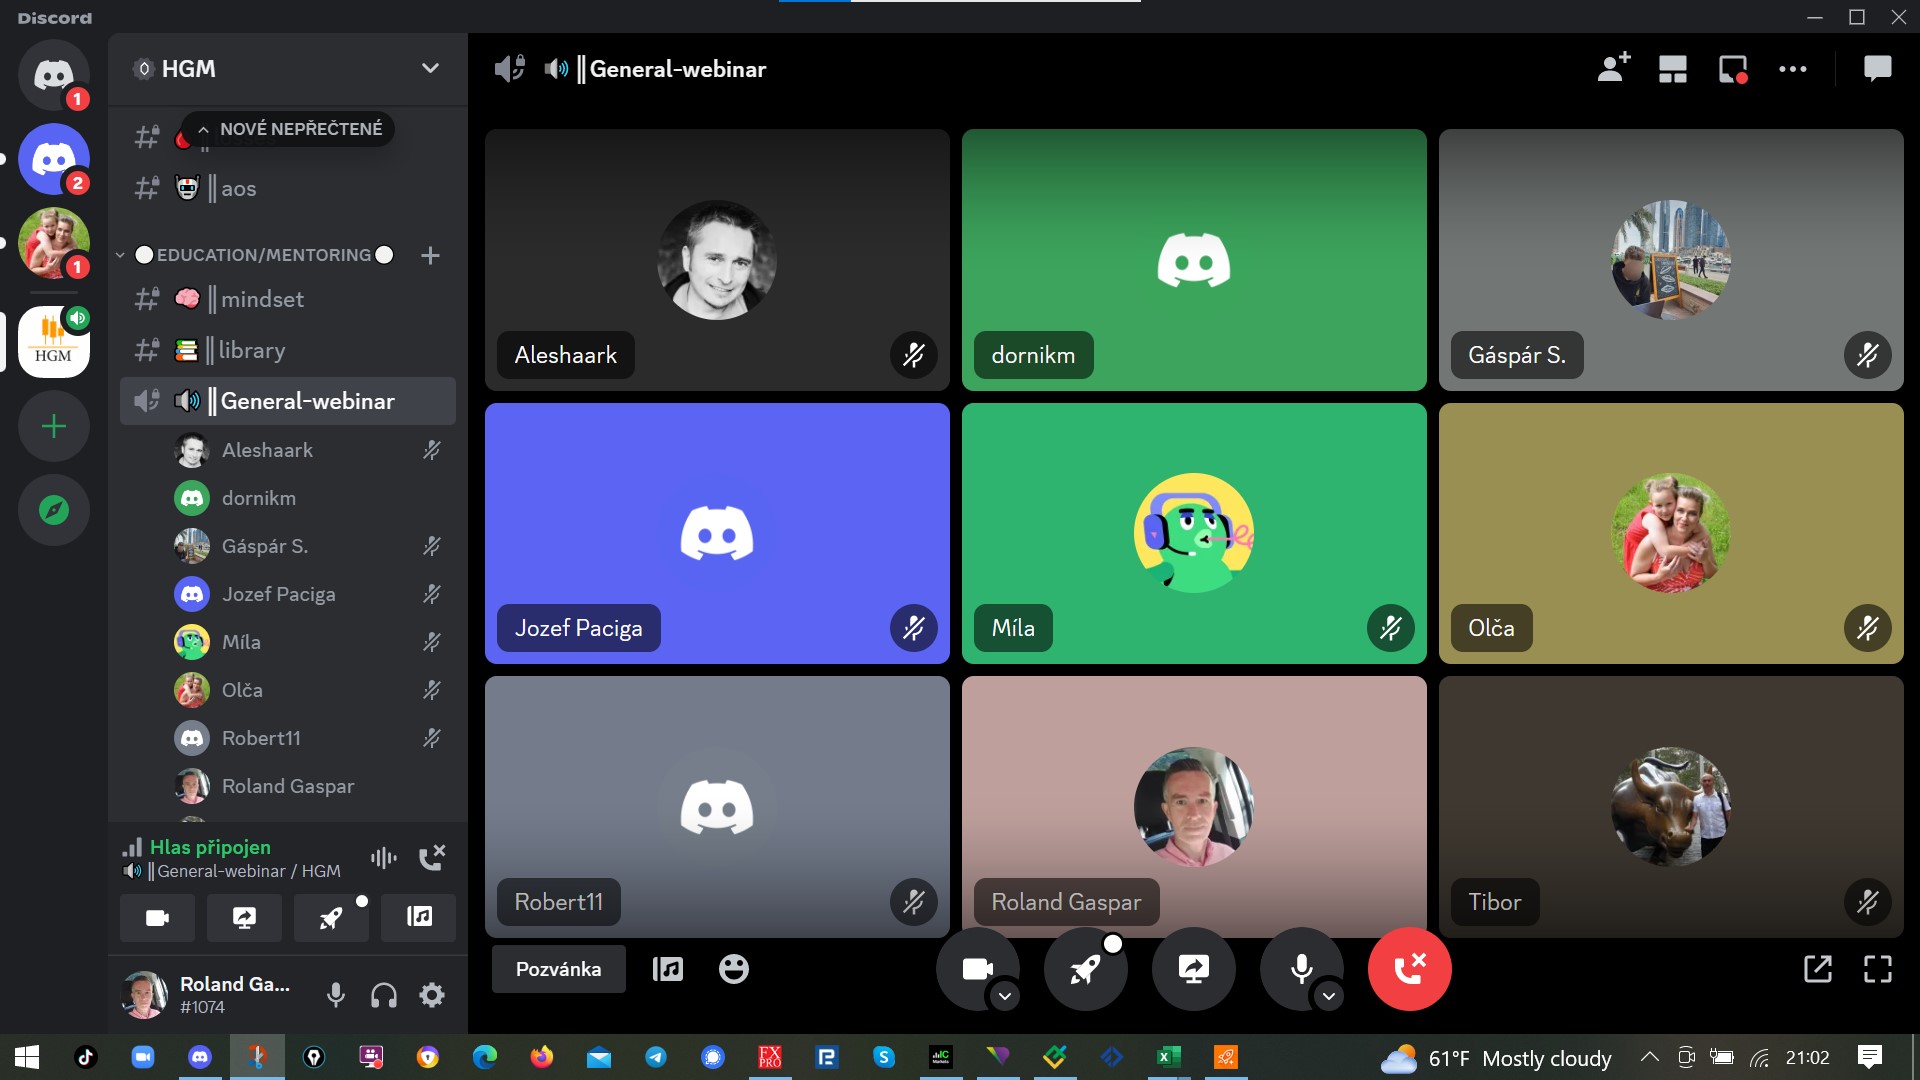The image size is (1920, 1080).
Task: Focus Olča video tile
Action: [x=1671, y=533]
